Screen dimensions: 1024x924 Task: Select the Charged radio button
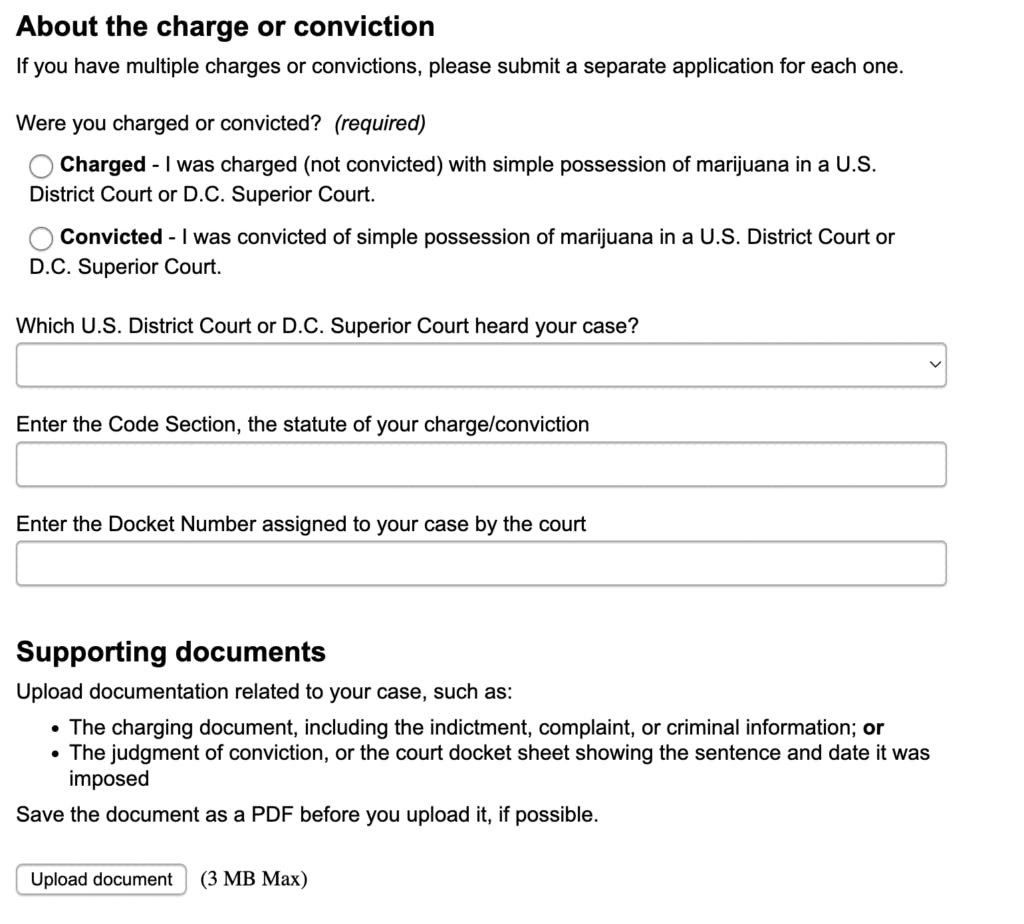tap(42, 165)
